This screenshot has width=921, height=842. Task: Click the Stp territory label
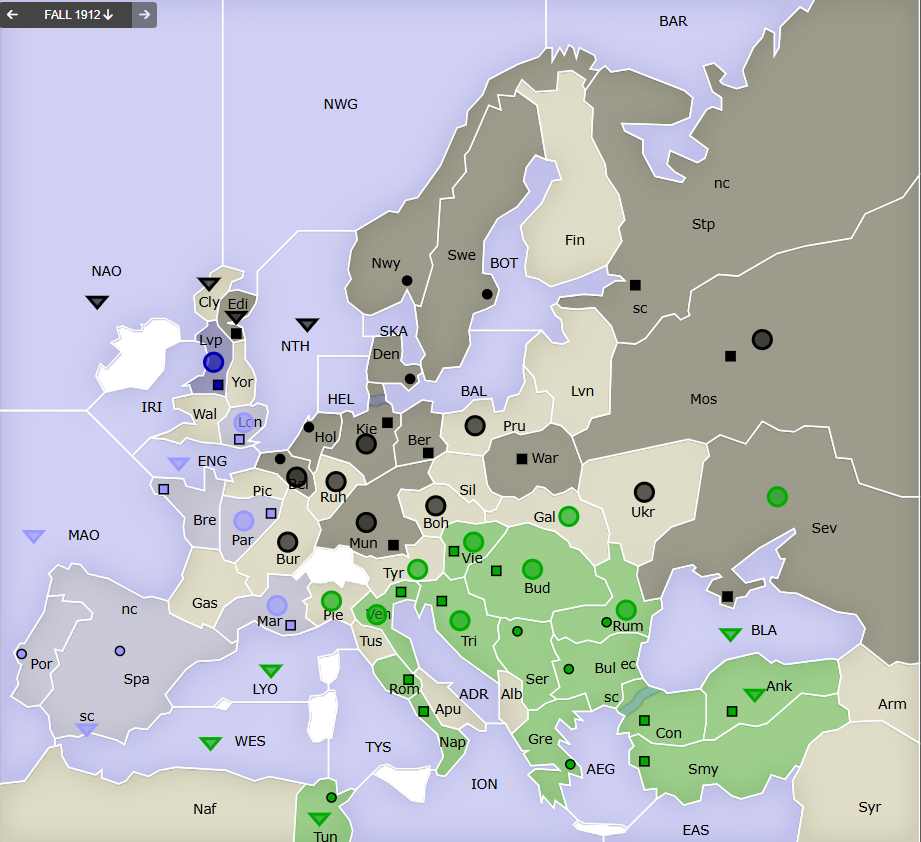pyautogui.click(x=703, y=224)
